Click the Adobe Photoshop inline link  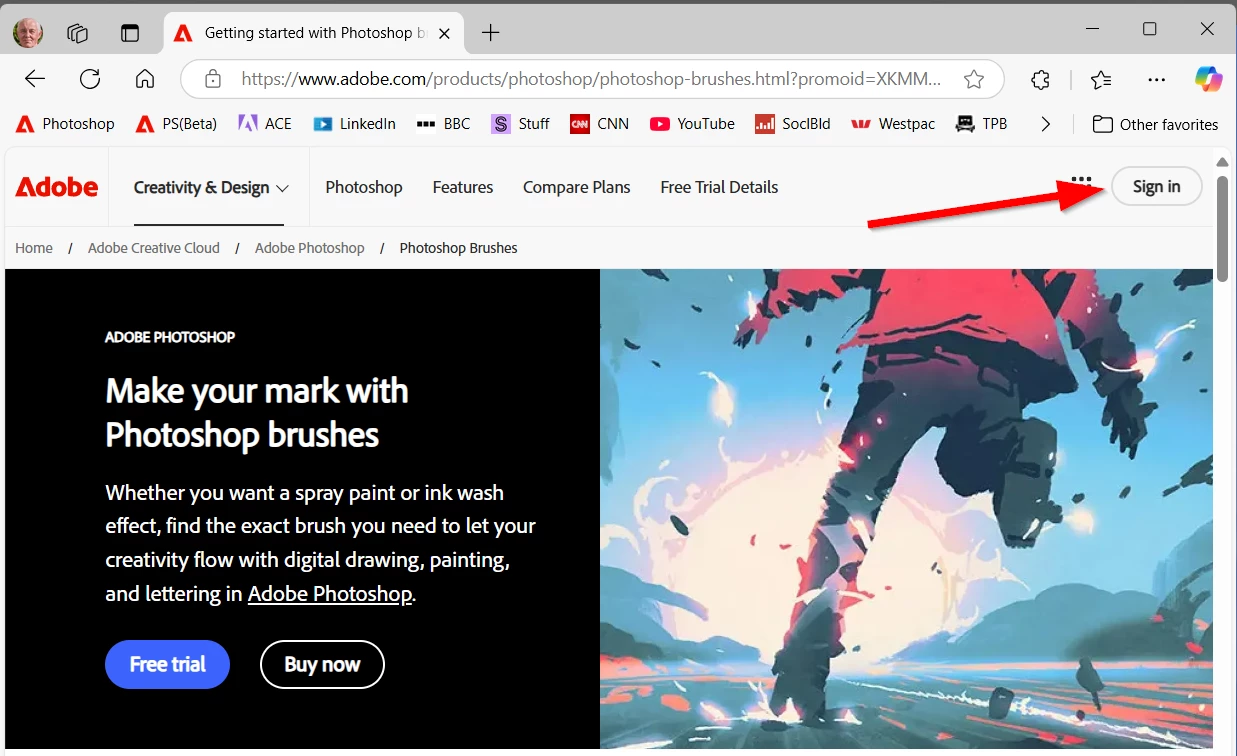330,594
